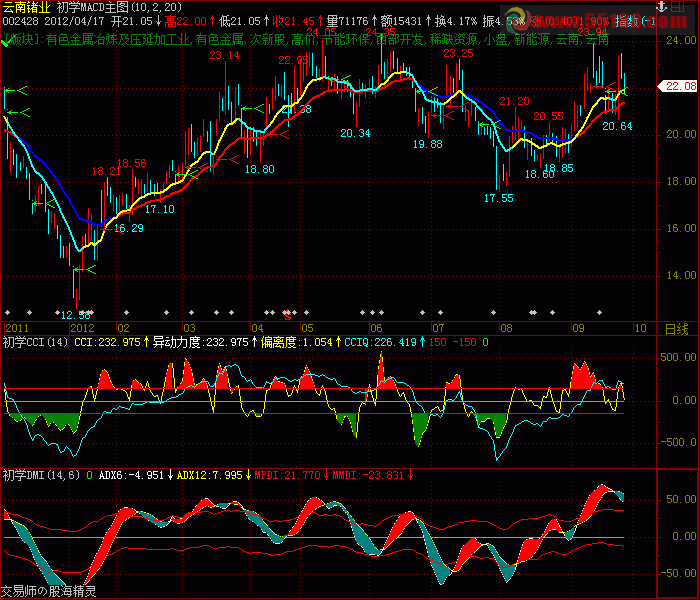Click the red window-layout icon beside the anchor
Image resolution: width=700 pixels, height=600 pixels.
tap(677, 7)
